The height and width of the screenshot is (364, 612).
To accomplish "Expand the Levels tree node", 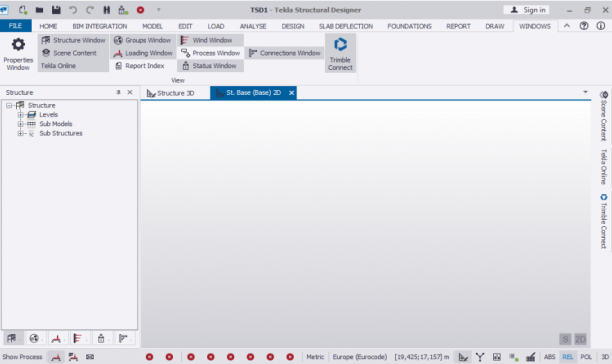I will pos(20,115).
